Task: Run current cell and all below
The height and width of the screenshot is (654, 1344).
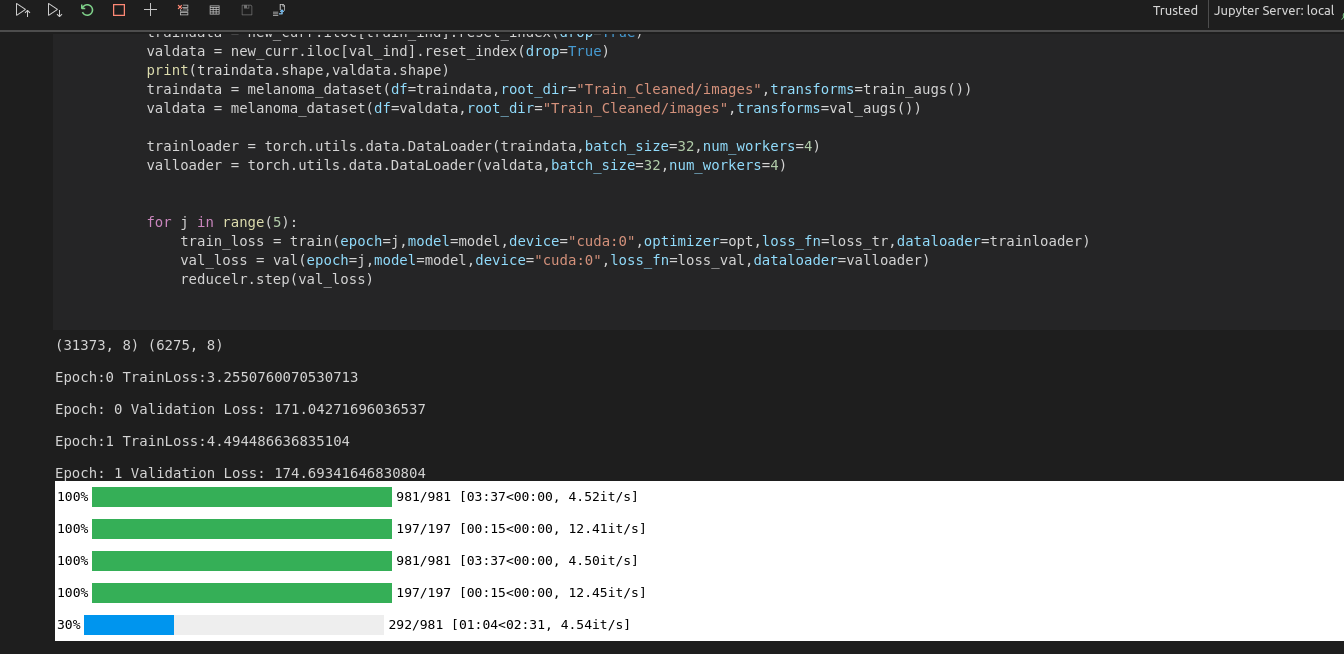Action: [x=55, y=10]
